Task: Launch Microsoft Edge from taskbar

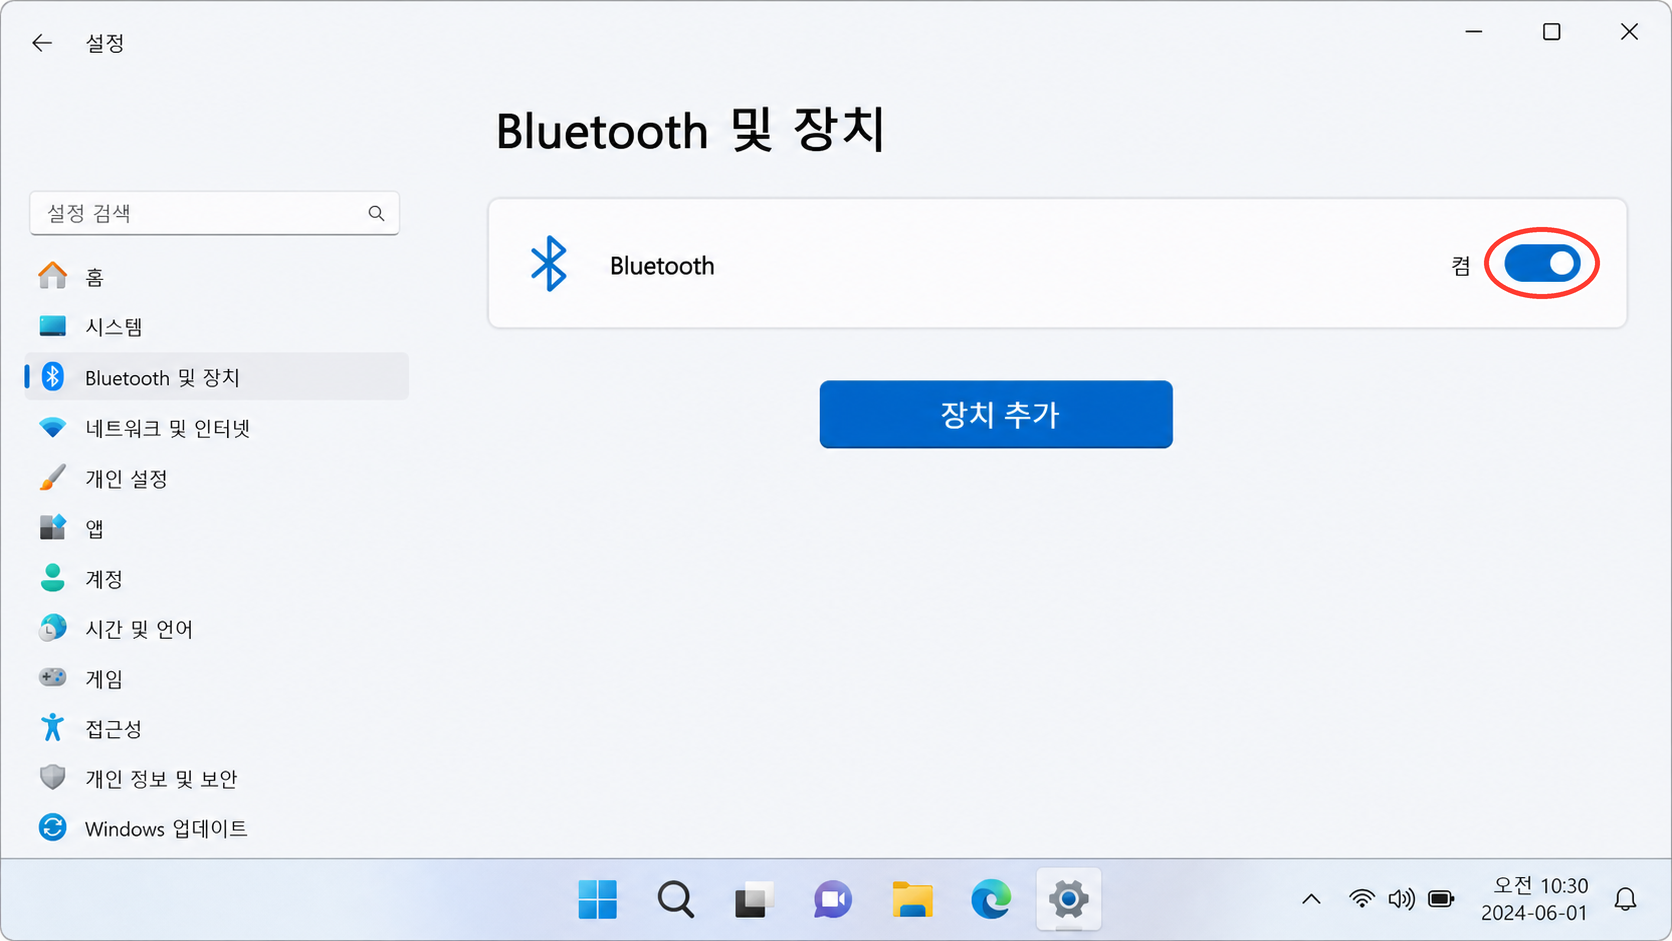Action: click(990, 900)
